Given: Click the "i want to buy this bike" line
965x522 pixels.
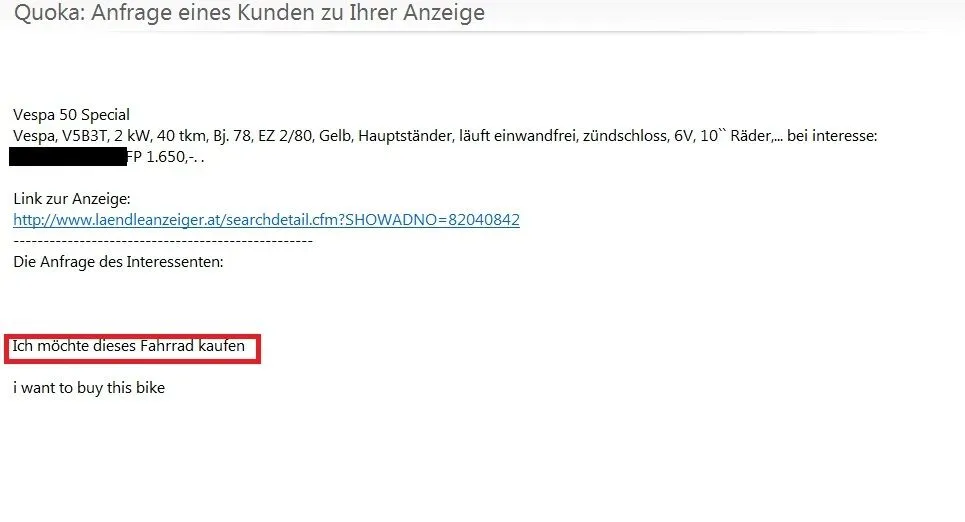Looking at the screenshot, I should pos(89,388).
